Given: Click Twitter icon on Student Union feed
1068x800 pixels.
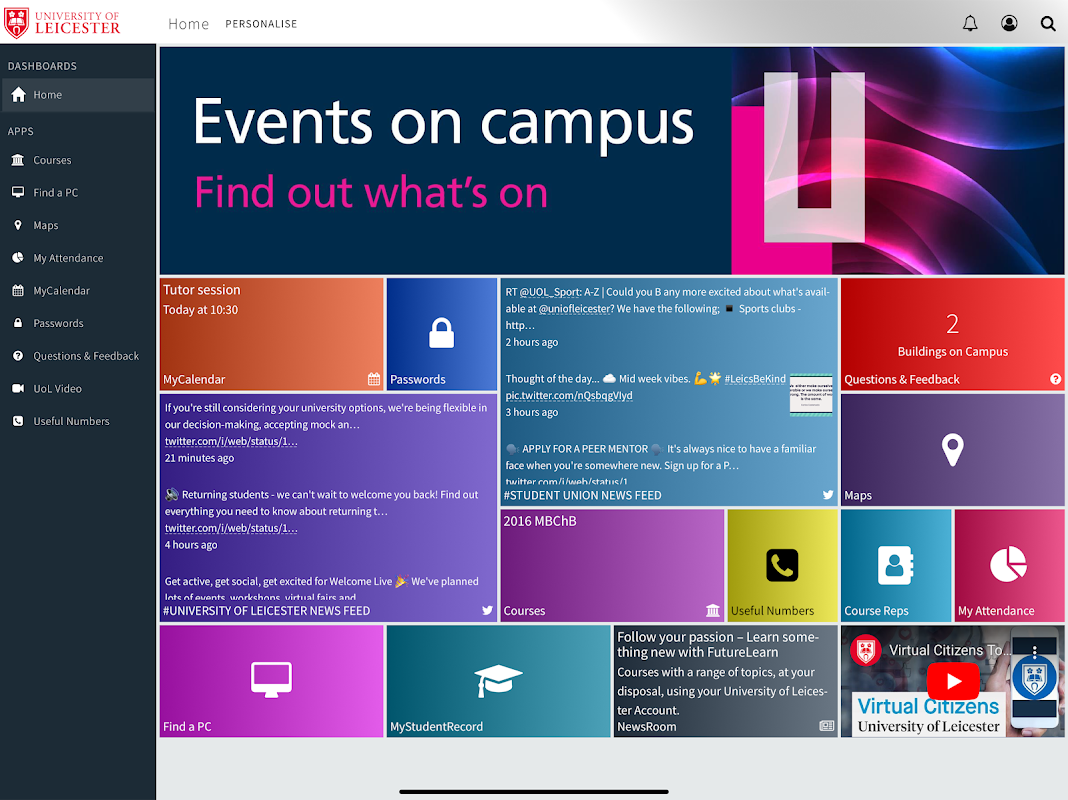Looking at the screenshot, I should (x=828, y=495).
